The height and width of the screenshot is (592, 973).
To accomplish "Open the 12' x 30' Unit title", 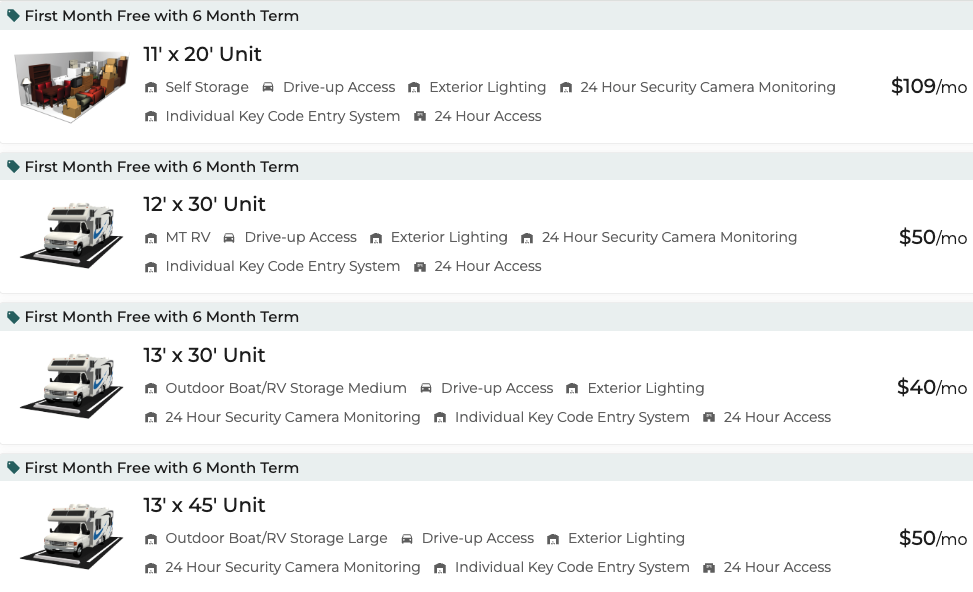I will click(204, 204).
